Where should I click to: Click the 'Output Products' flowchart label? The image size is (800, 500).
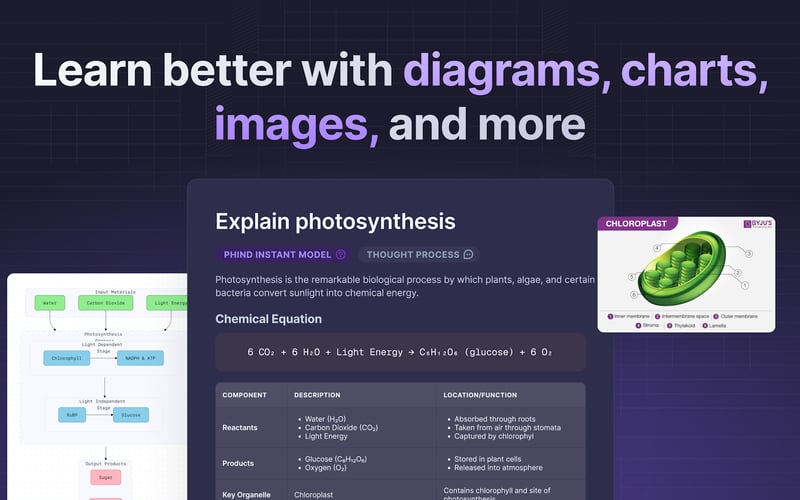106,464
